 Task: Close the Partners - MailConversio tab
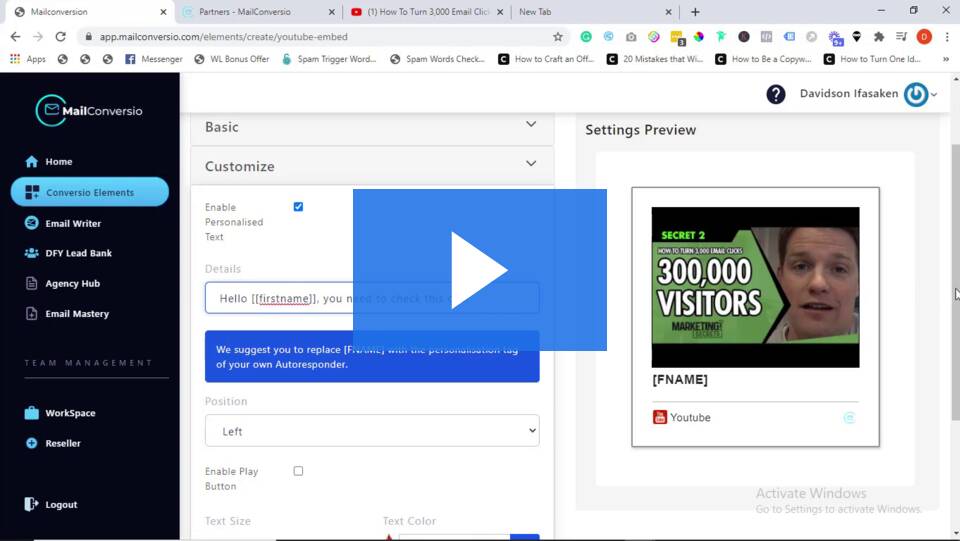[x=331, y=12]
